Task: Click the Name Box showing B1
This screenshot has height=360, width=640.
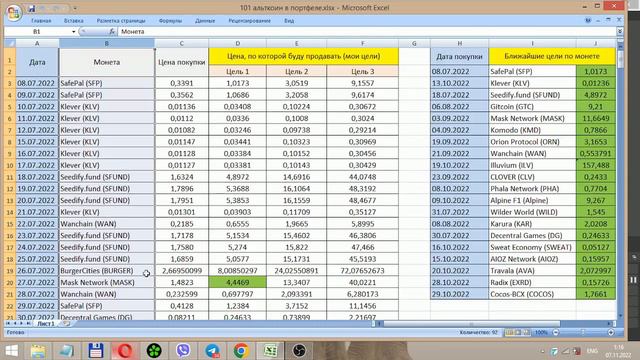Action: pyautogui.click(x=38, y=31)
